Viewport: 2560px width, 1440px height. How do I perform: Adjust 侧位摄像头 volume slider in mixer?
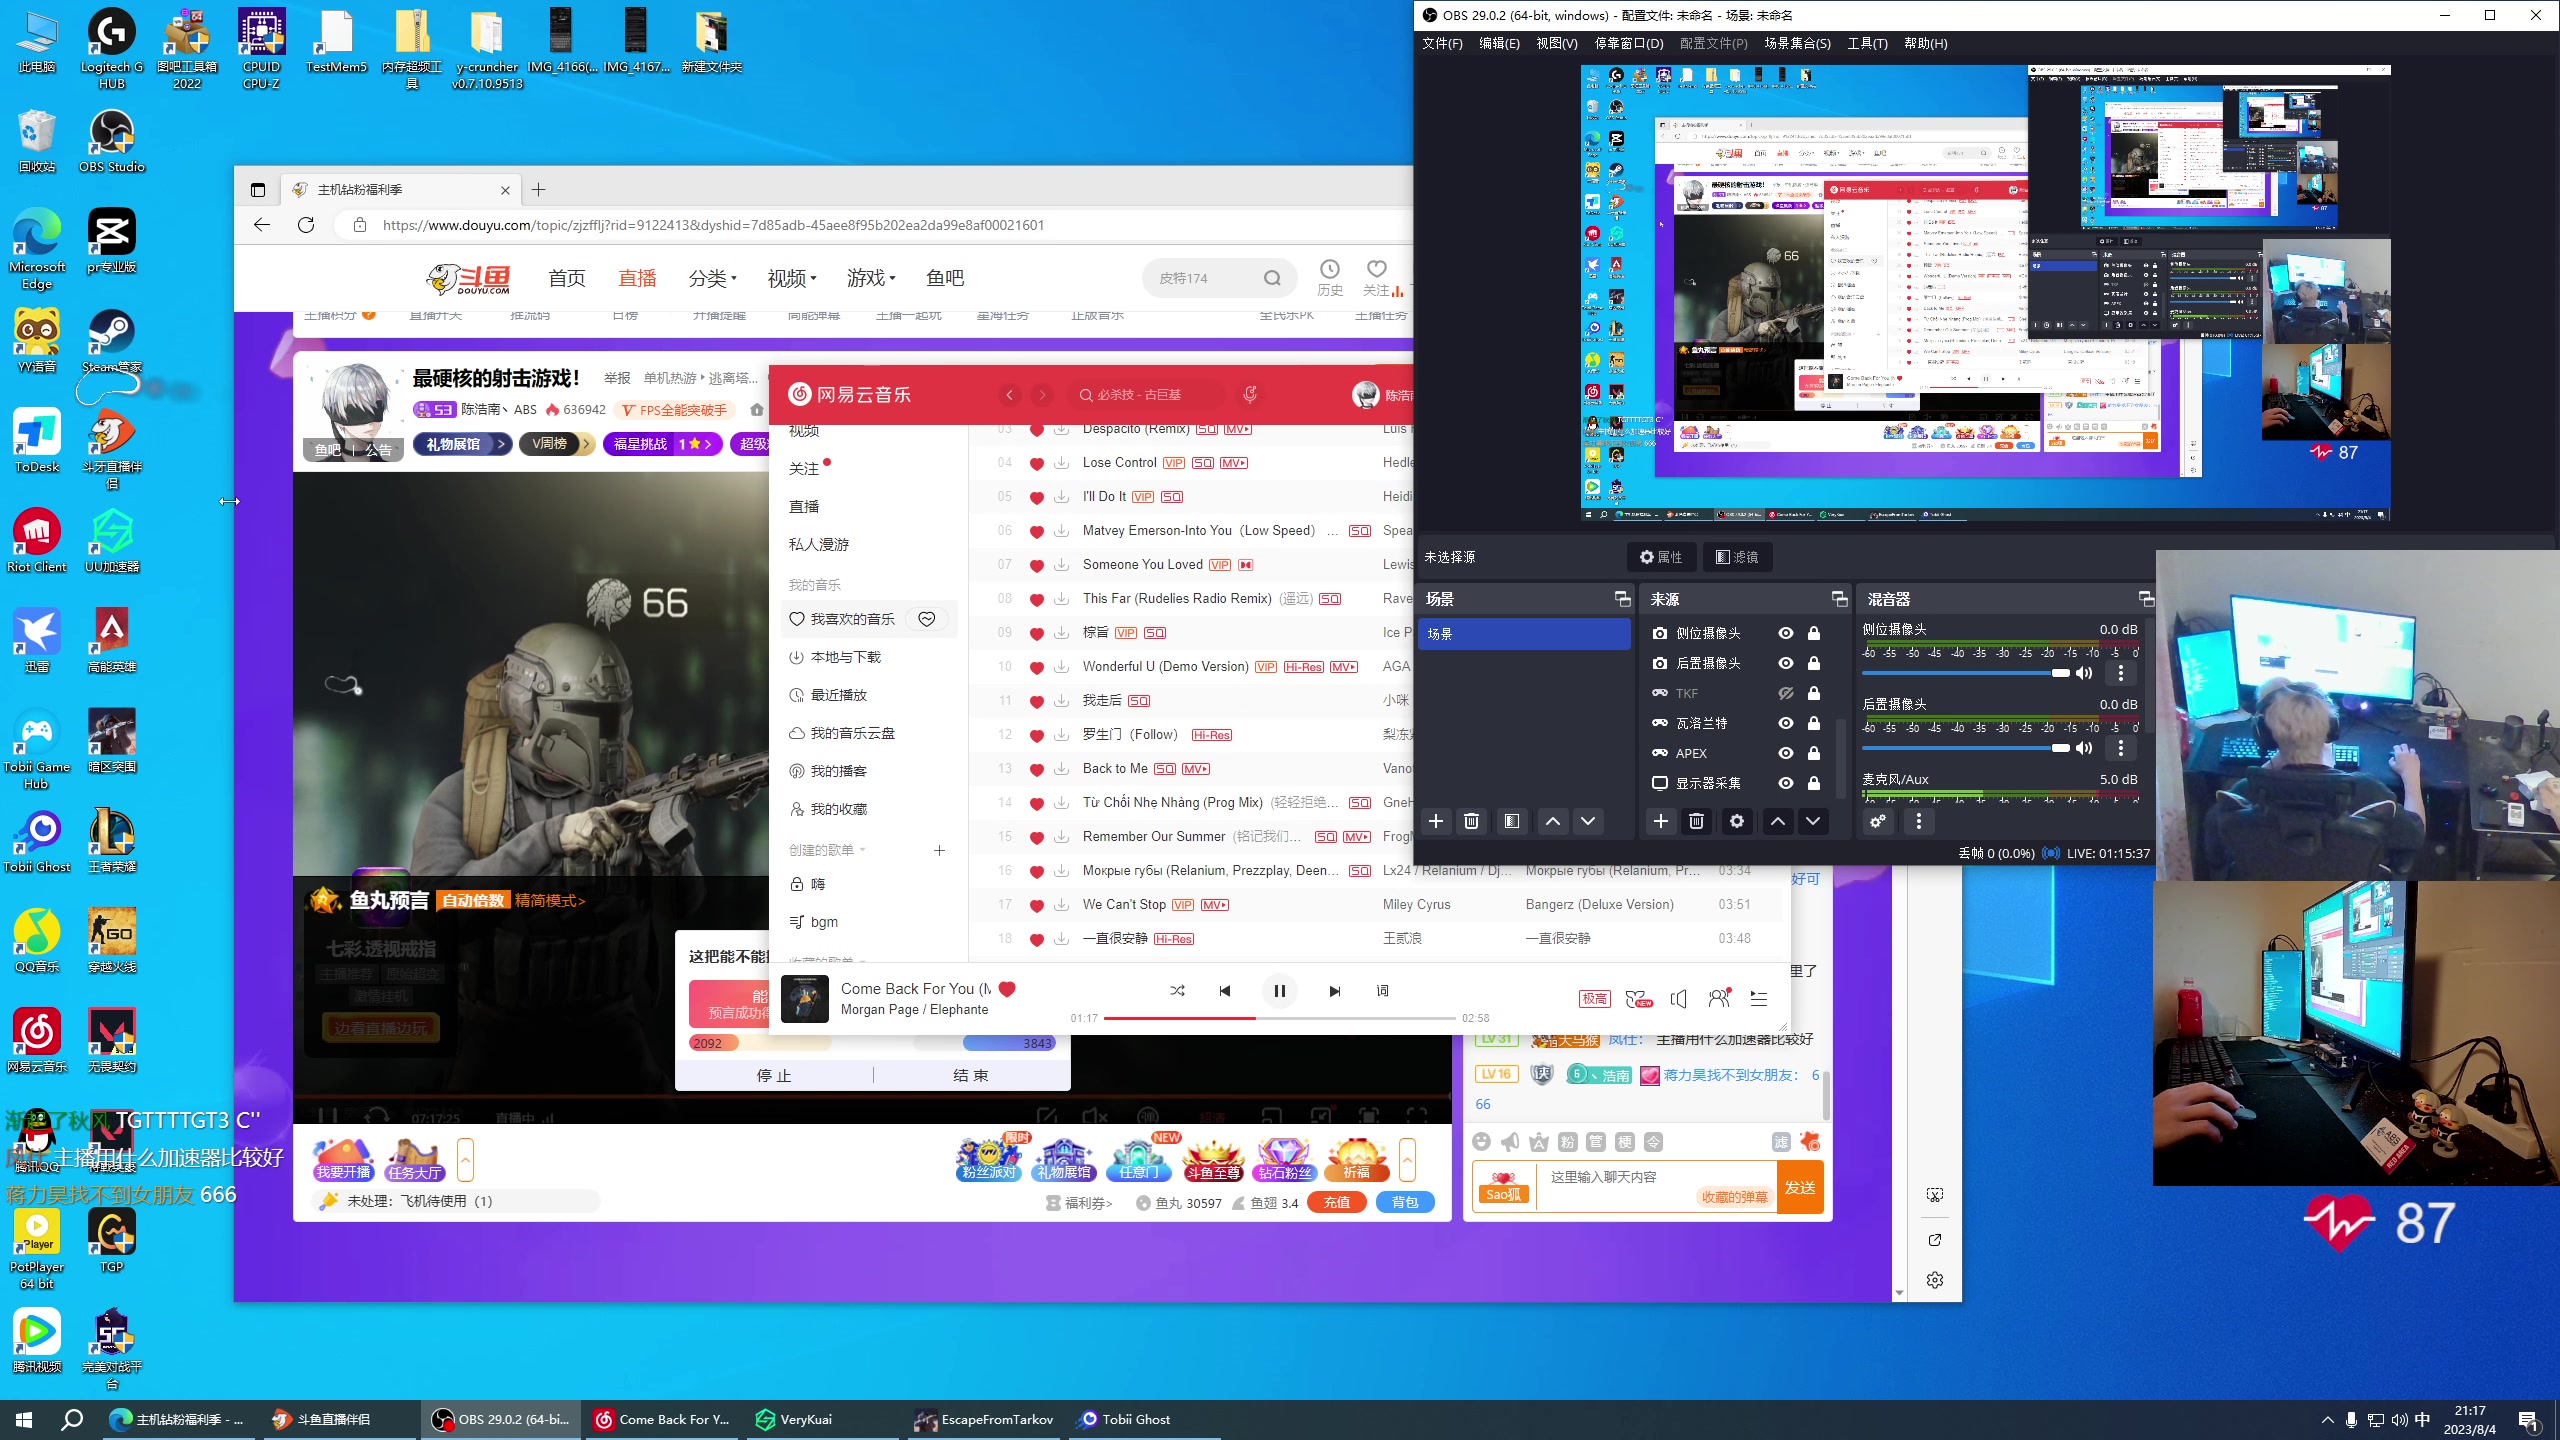point(1965,673)
